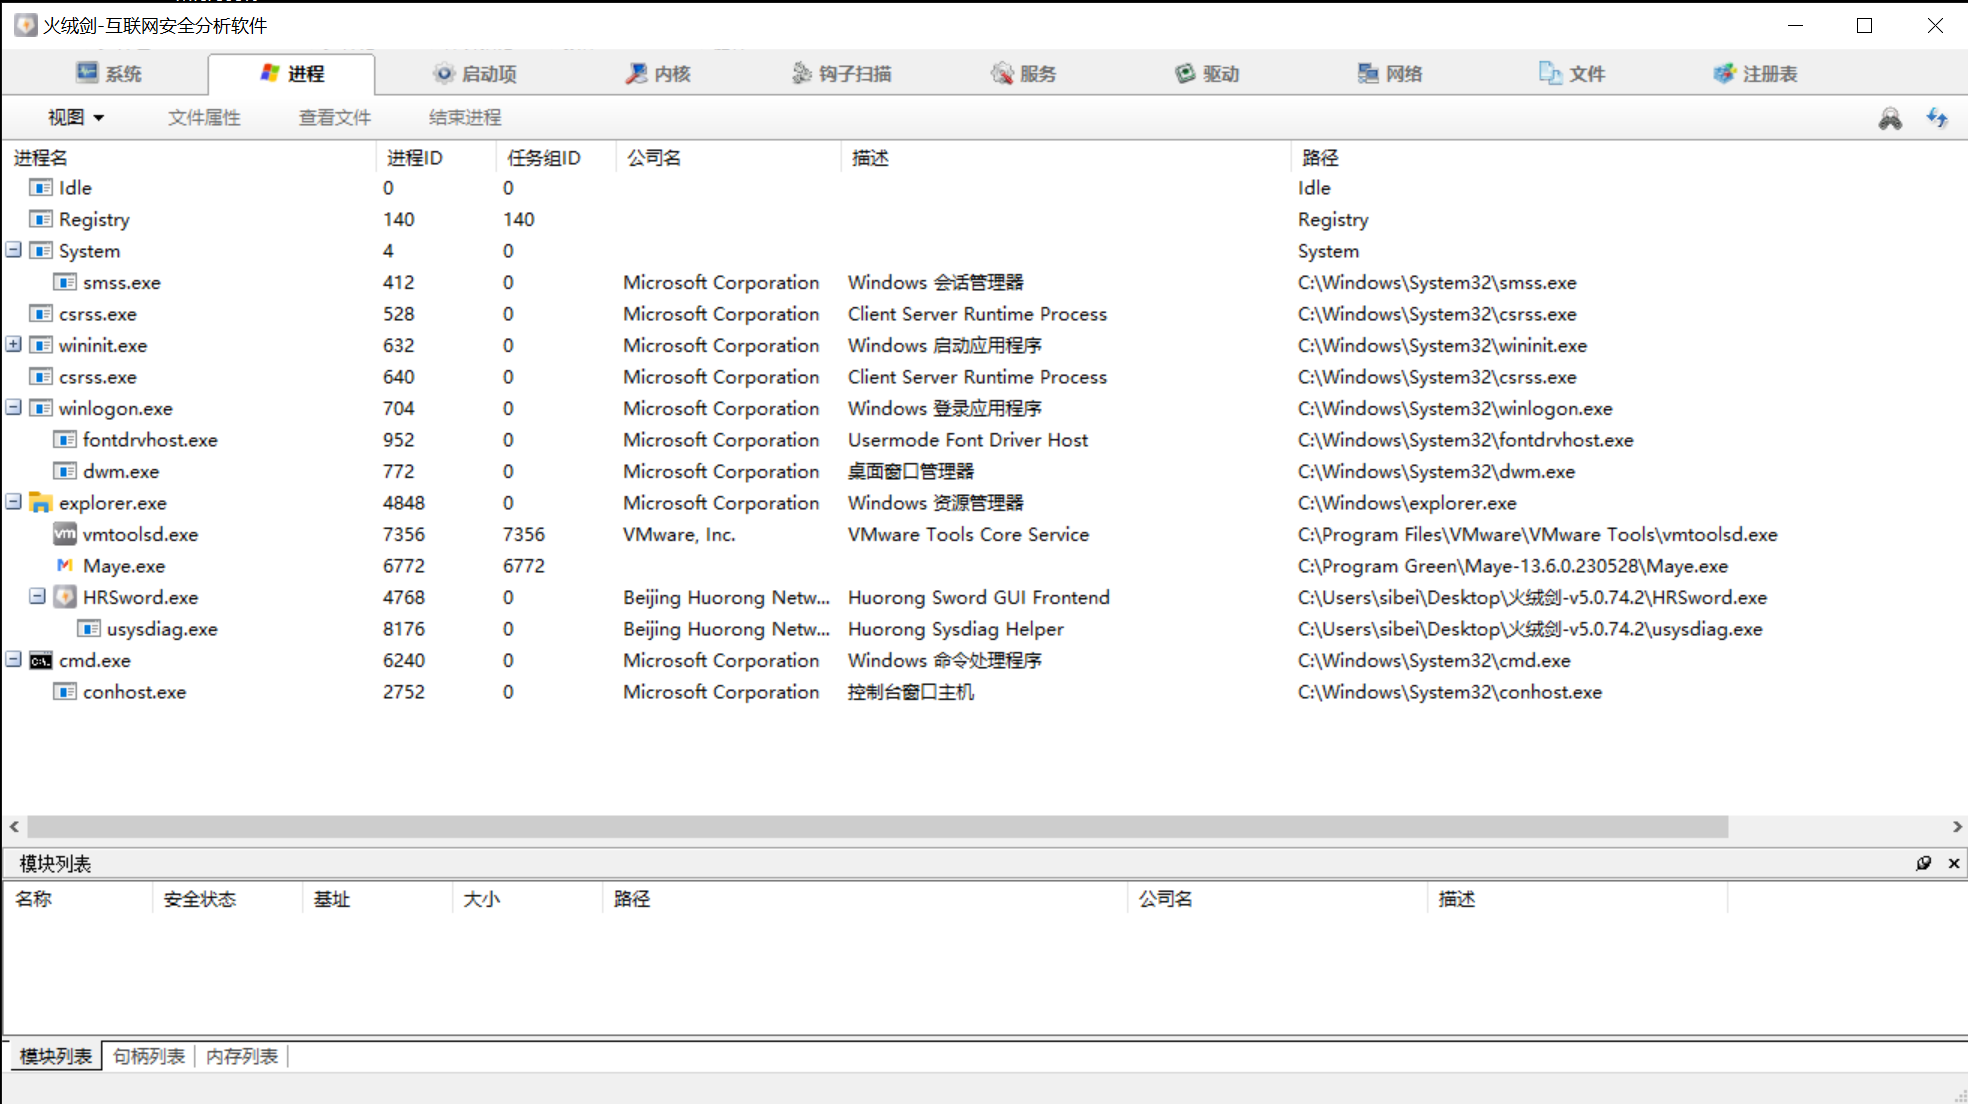Click the usysdiag.exe process icon
This screenshot has height=1104, width=1968.
coord(89,628)
